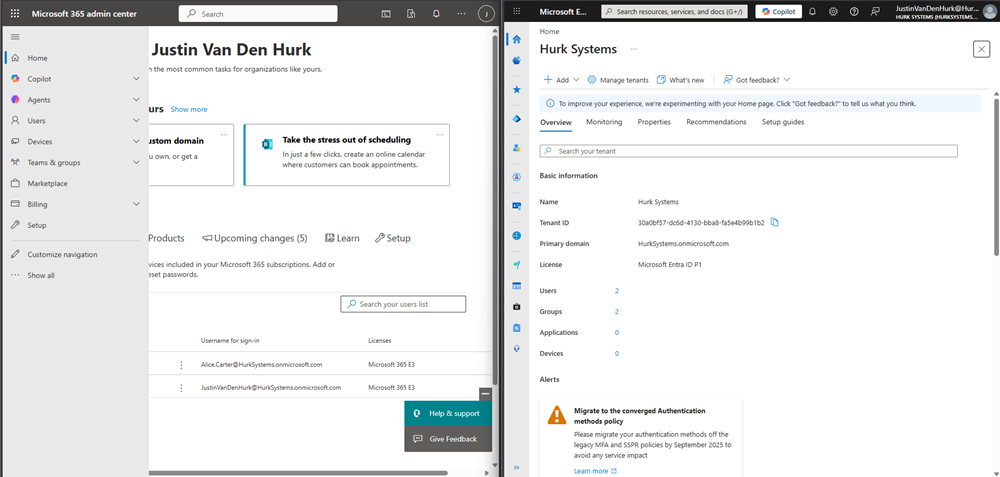Open the Users count link showing 2

[617, 291]
